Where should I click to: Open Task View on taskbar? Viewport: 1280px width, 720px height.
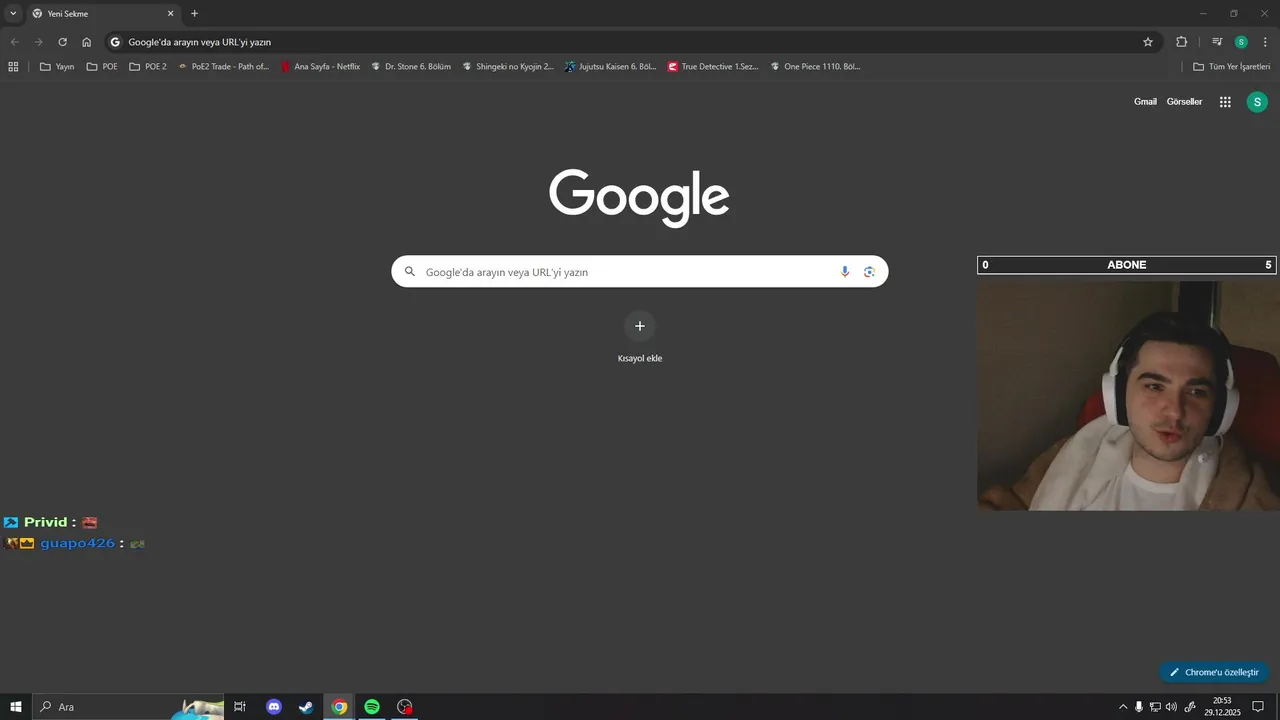pyautogui.click(x=240, y=707)
